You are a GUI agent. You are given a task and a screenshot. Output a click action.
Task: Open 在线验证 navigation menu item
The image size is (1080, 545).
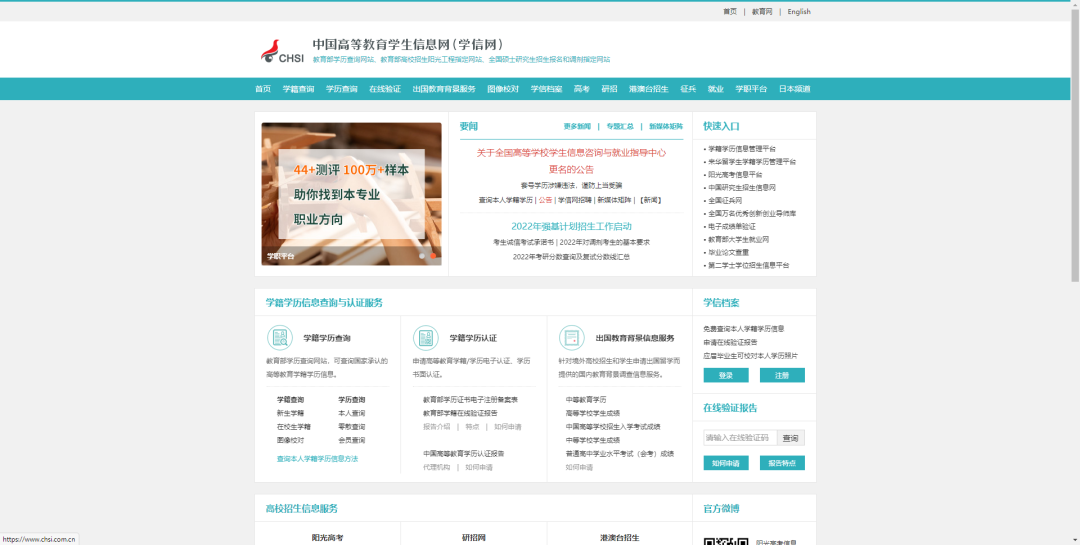pyautogui.click(x=384, y=89)
